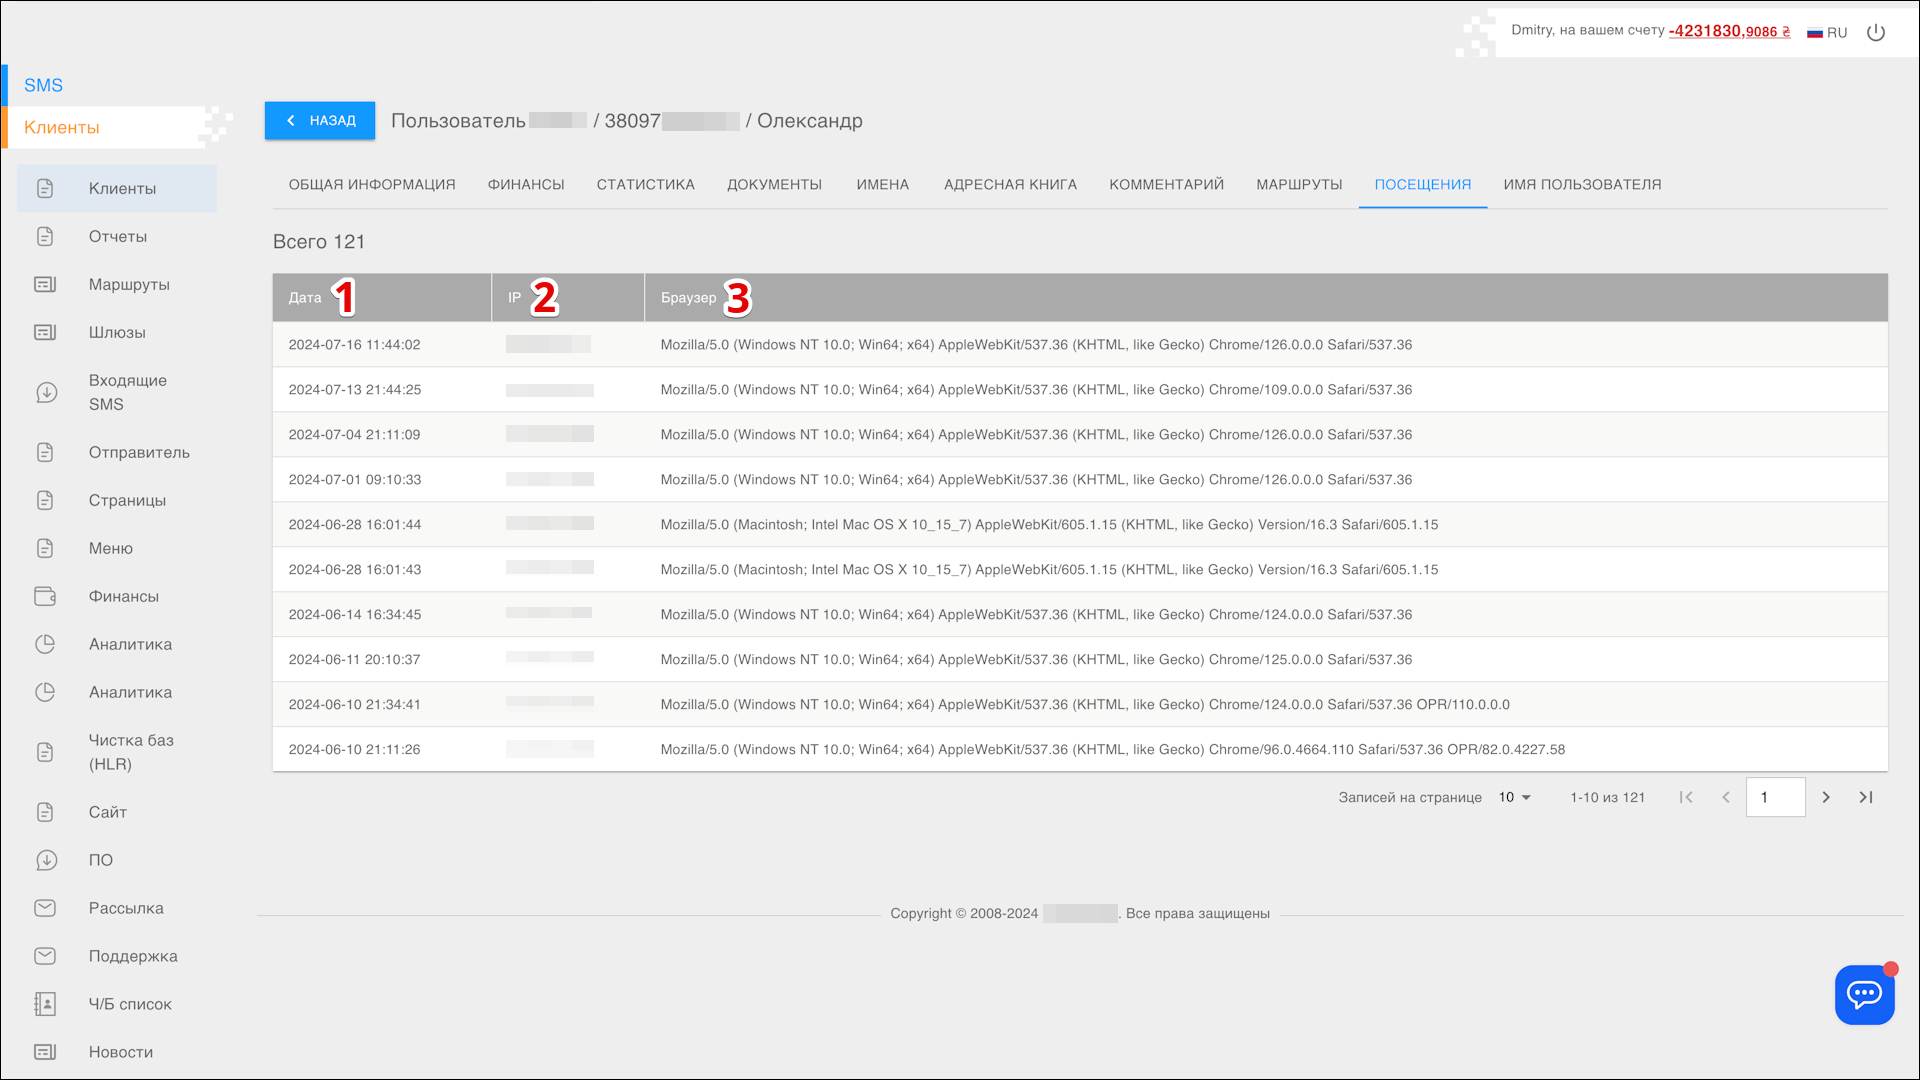Open SMS section in sidebar
Viewport: 1920px width, 1080px height.
point(44,86)
